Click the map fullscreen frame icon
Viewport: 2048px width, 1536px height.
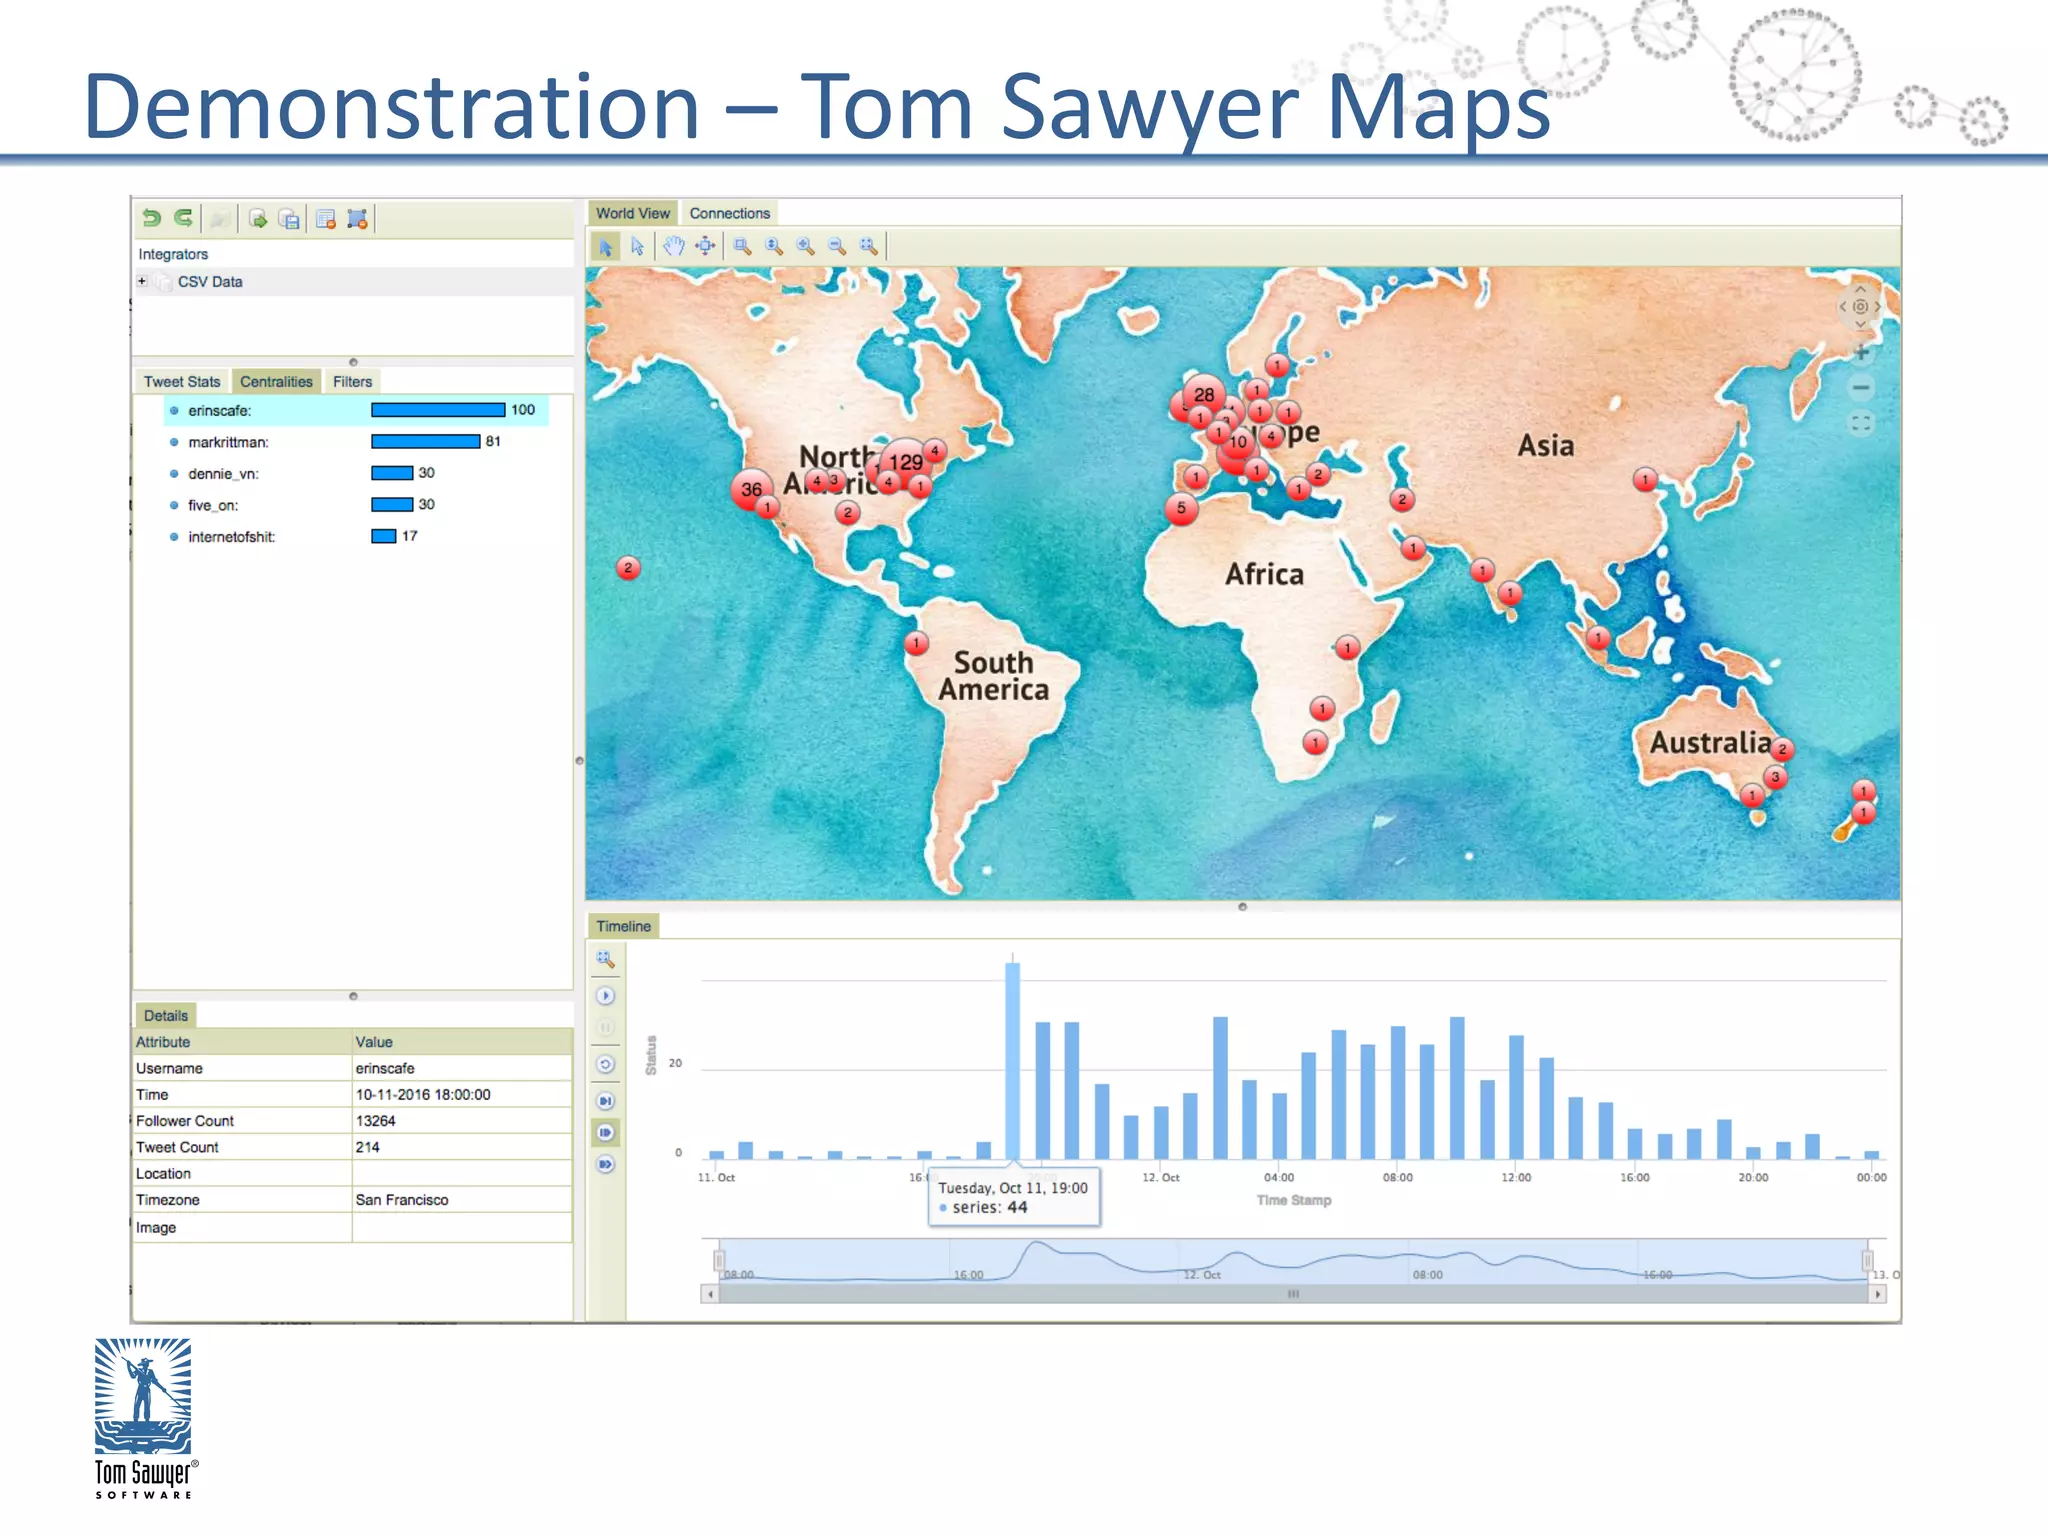tap(1861, 424)
